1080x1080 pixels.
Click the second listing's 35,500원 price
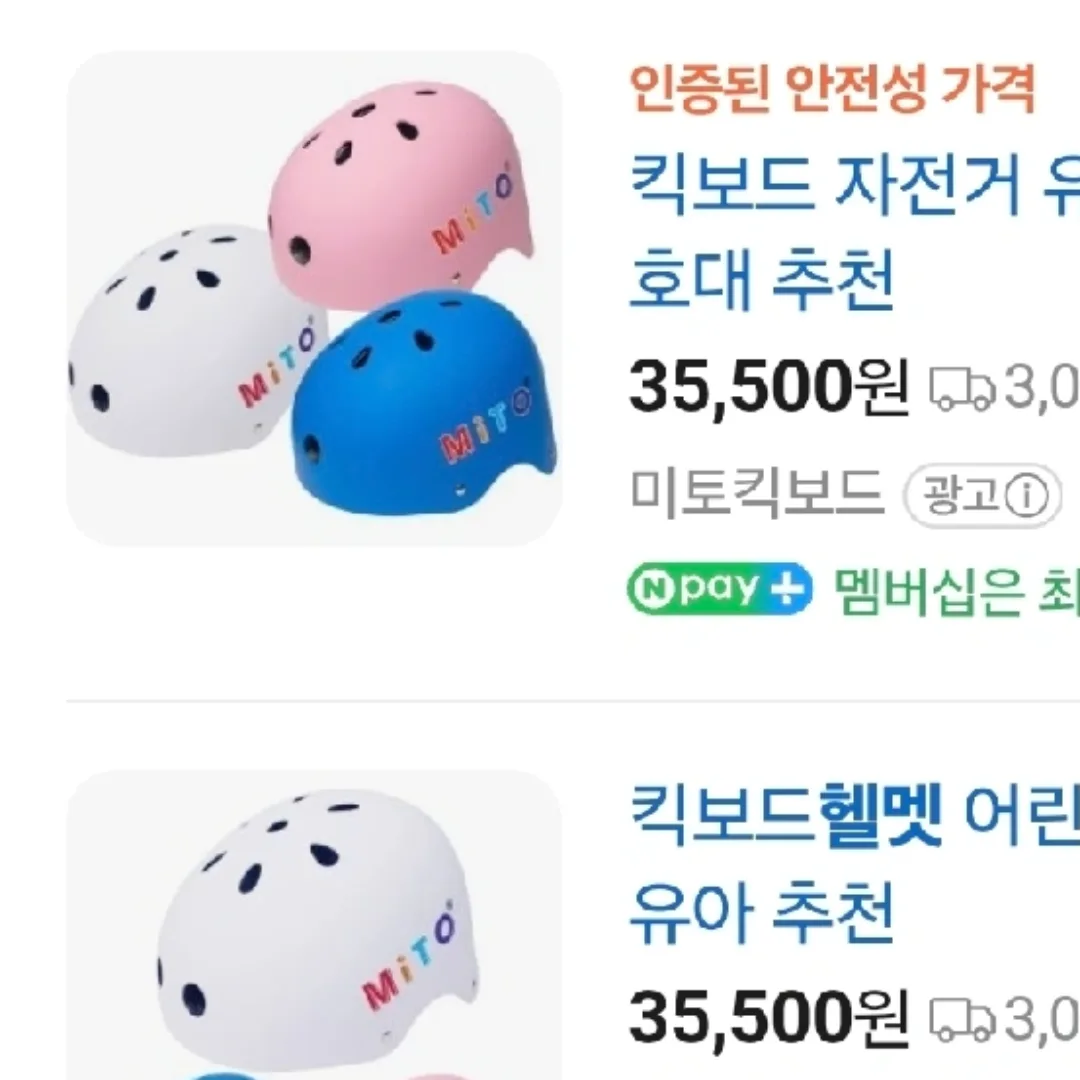pos(768,1018)
